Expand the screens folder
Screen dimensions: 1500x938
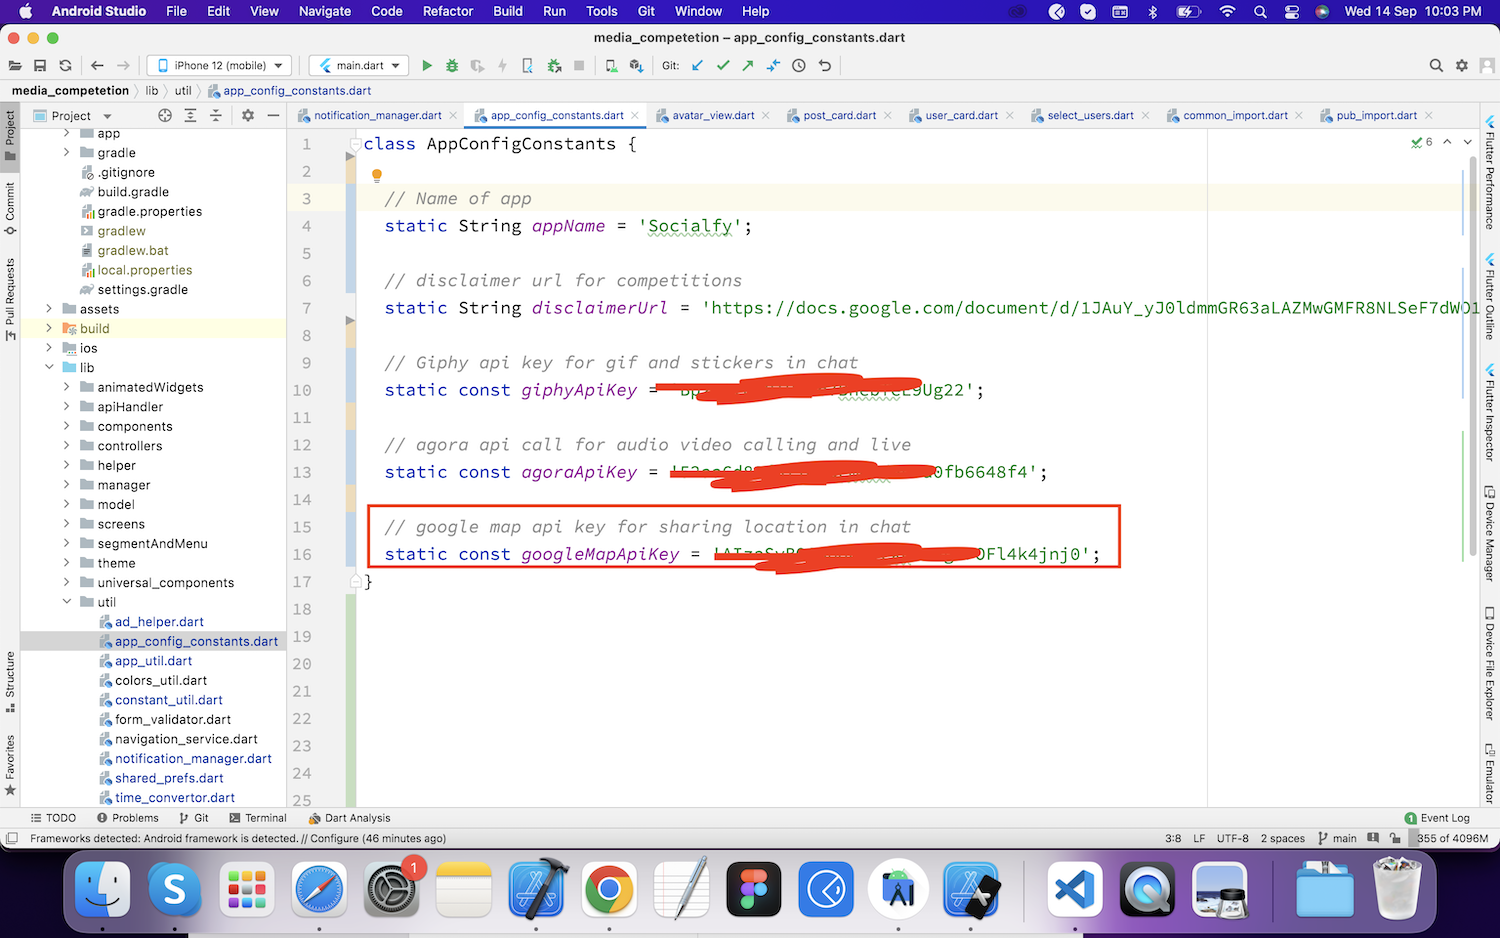tap(67, 524)
